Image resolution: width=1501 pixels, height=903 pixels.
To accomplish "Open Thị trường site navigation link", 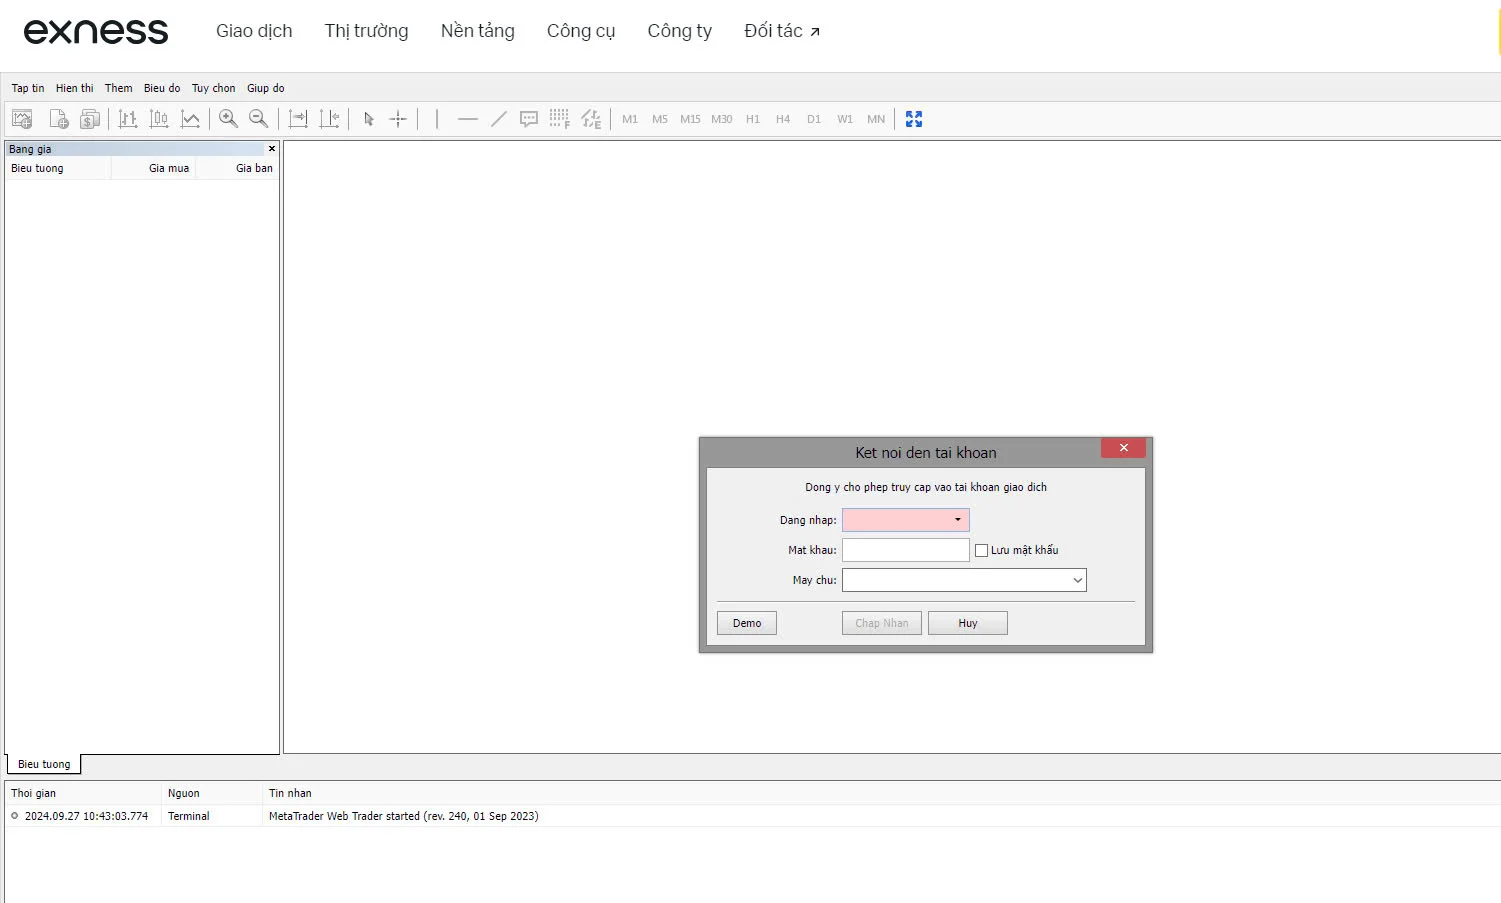I will coord(366,31).
